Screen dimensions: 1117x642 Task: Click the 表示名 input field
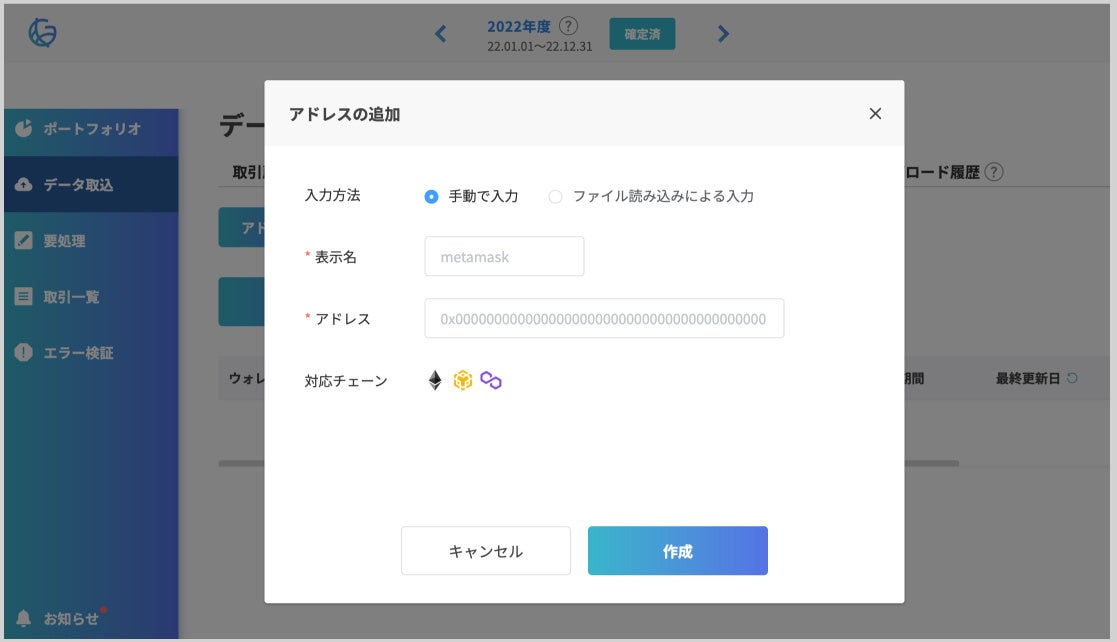click(x=504, y=257)
